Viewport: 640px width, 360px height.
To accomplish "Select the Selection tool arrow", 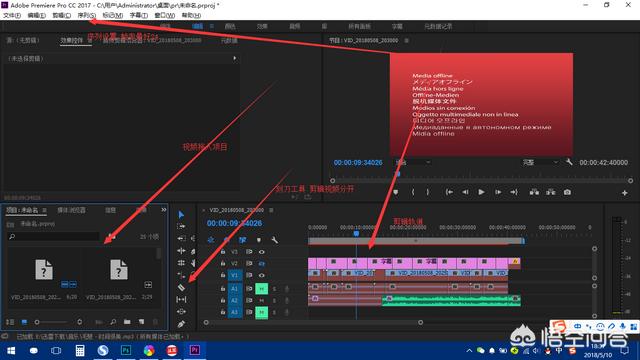I will pos(181,215).
